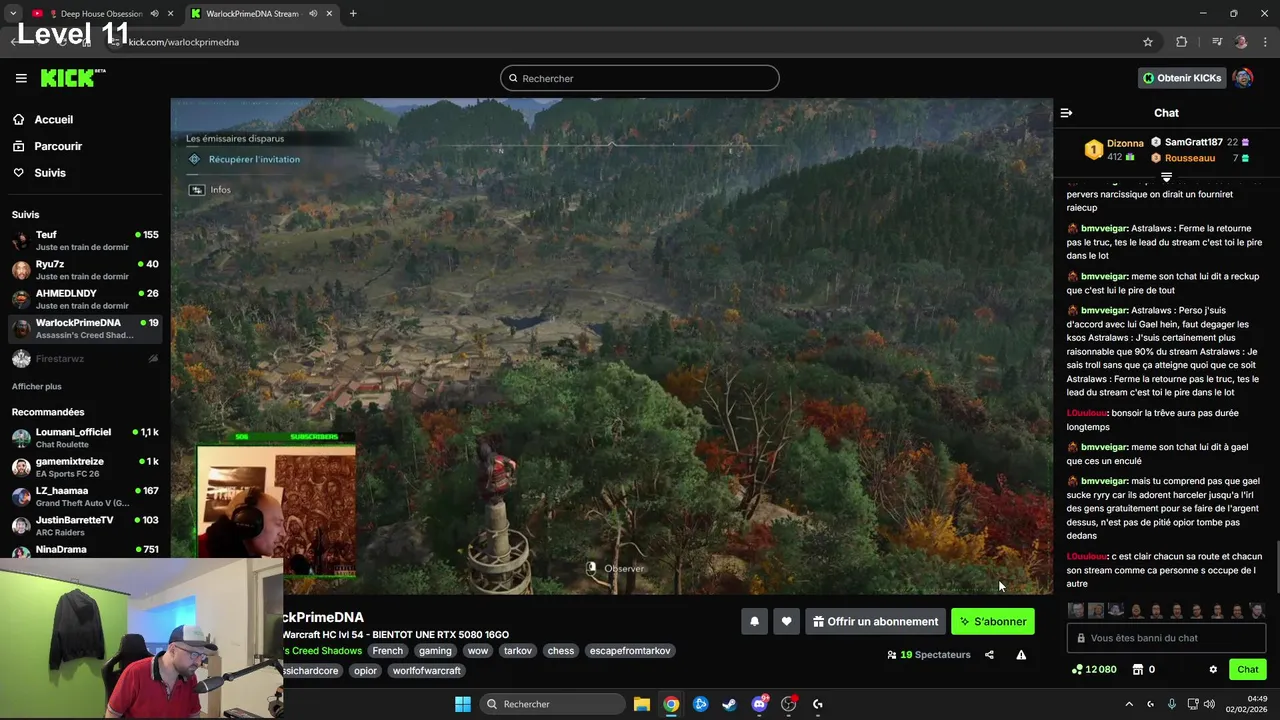The height and width of the screenshot is (720, 1280).
Task: Expand the gifters leaderboard in chat
Action: tap(1166, 177)
